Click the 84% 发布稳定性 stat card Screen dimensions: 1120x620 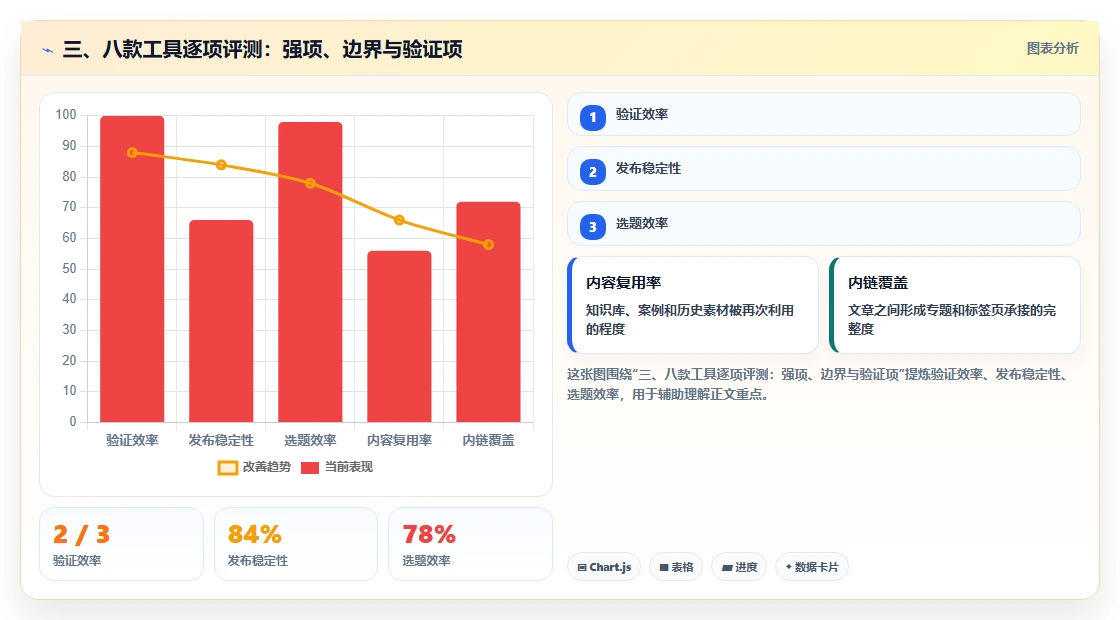296,544
